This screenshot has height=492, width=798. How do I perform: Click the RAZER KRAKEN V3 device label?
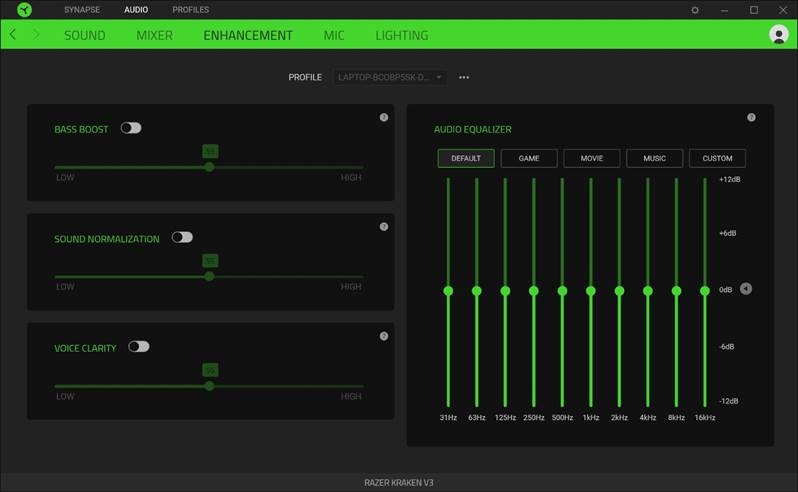[x=398, y=482]
